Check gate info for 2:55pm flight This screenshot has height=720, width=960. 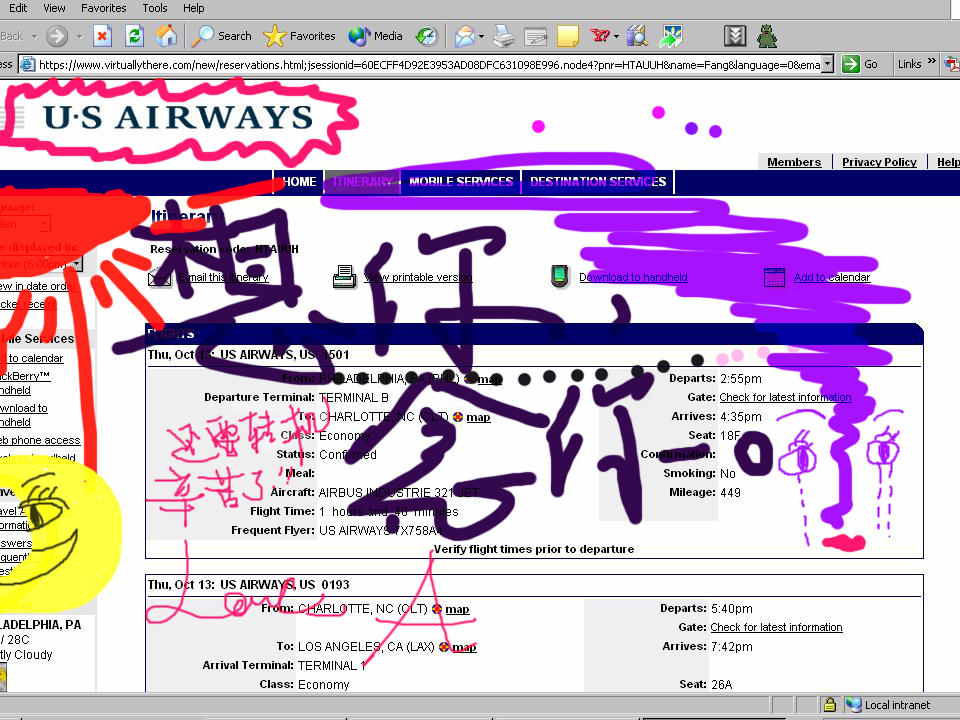click(x=785, y=397)
